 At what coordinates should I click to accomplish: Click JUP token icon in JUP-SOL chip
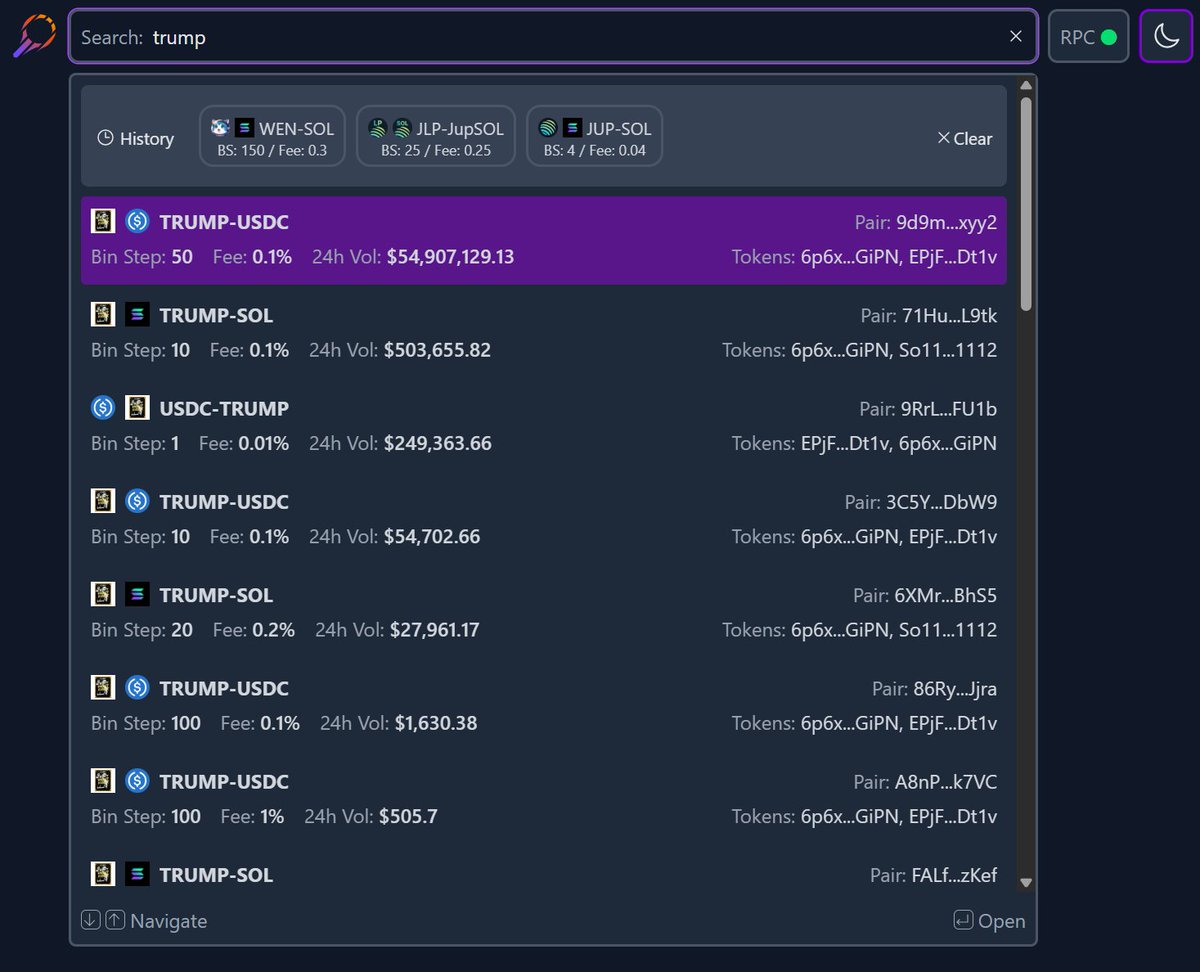(547, 128)
